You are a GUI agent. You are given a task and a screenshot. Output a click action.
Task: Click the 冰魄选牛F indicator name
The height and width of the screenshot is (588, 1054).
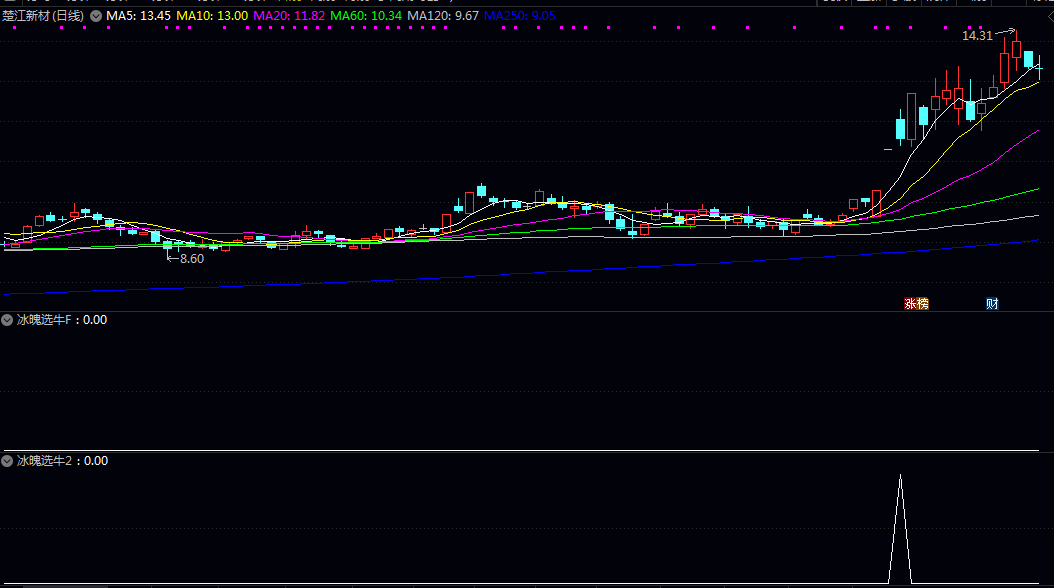click(x=46, y=320)
